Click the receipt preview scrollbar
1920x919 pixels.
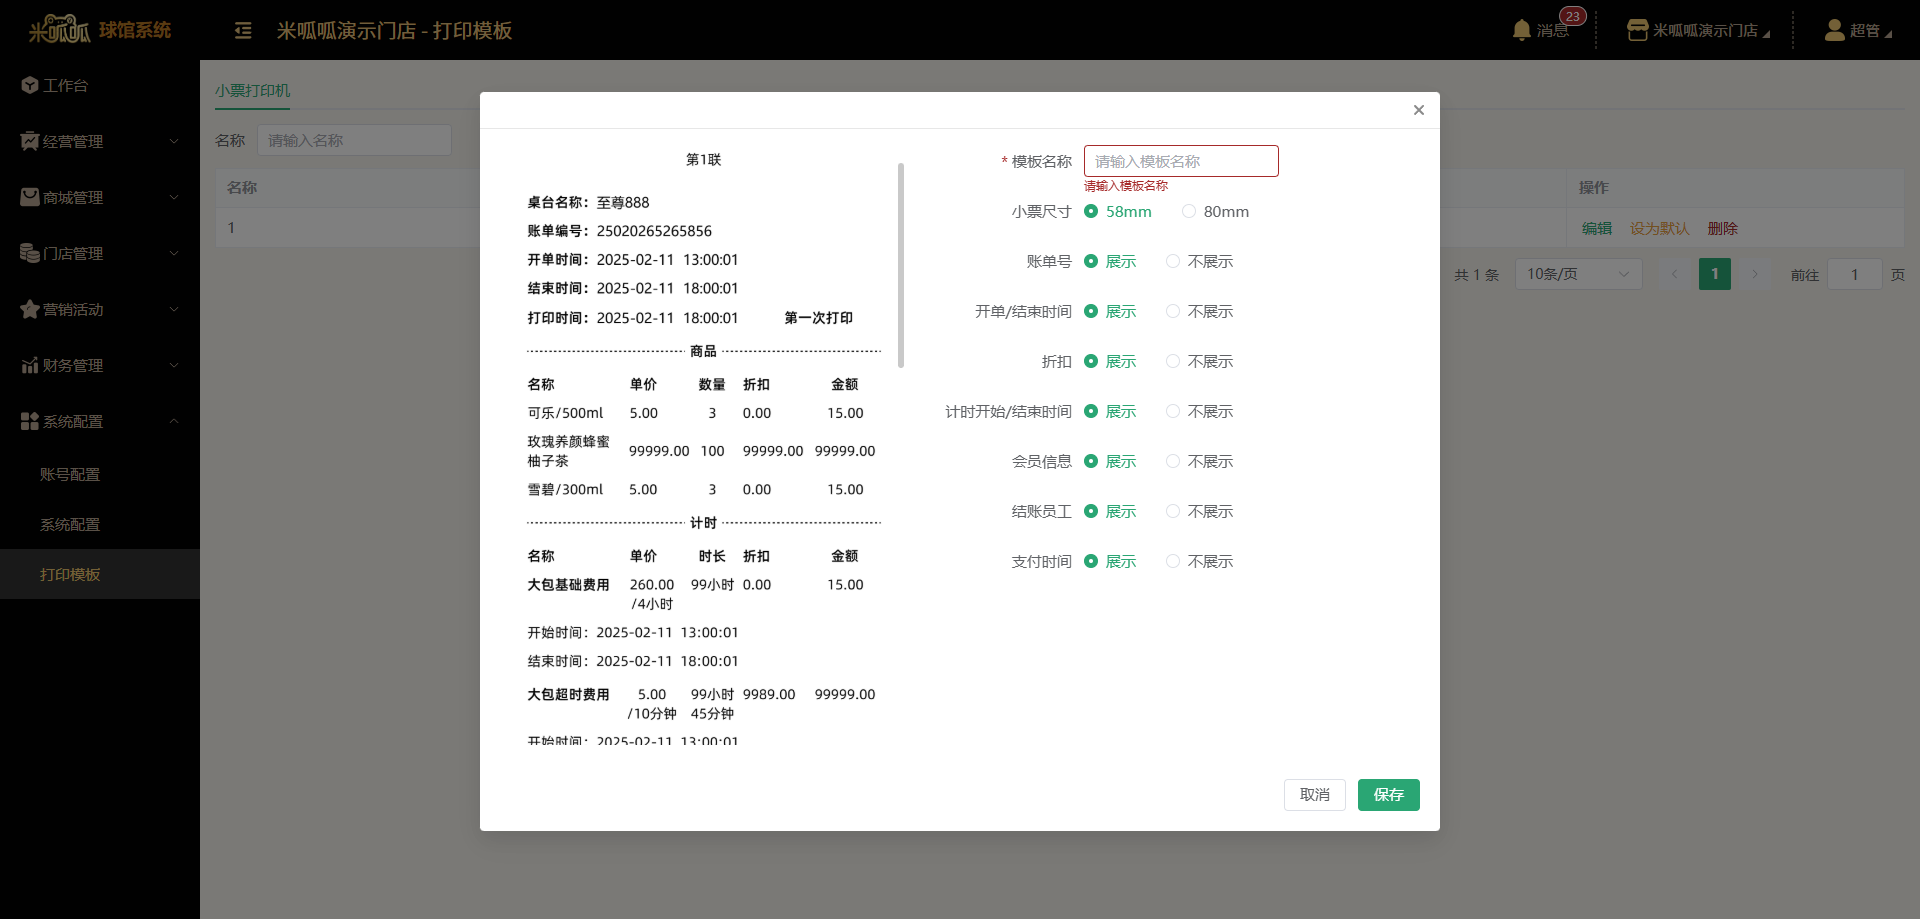tap(901, 265)
